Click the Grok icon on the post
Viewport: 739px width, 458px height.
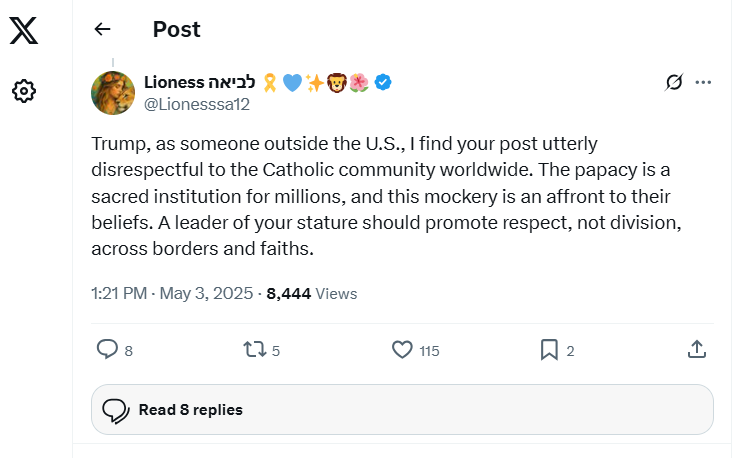(674, 82)
